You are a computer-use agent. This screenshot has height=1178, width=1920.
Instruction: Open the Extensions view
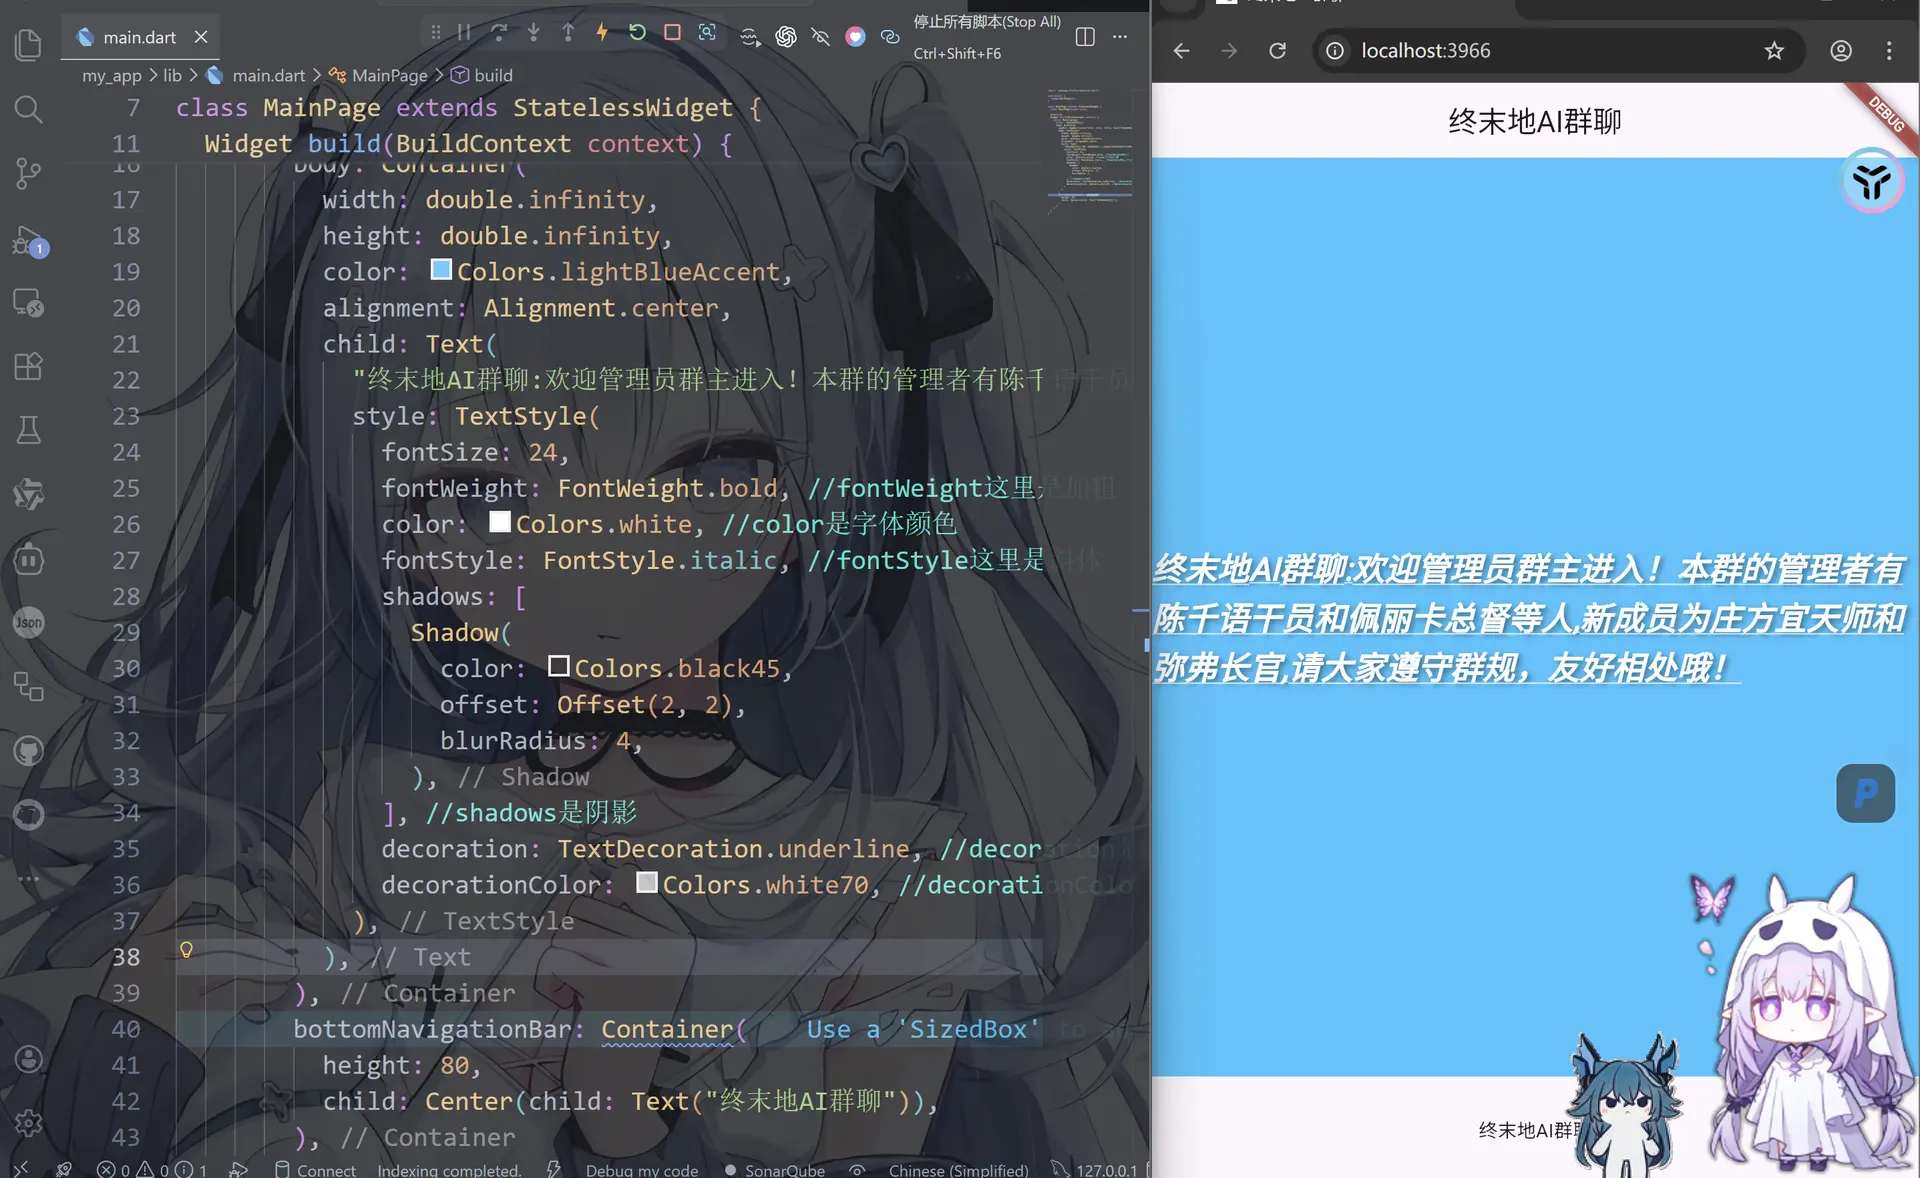point(28,366)
